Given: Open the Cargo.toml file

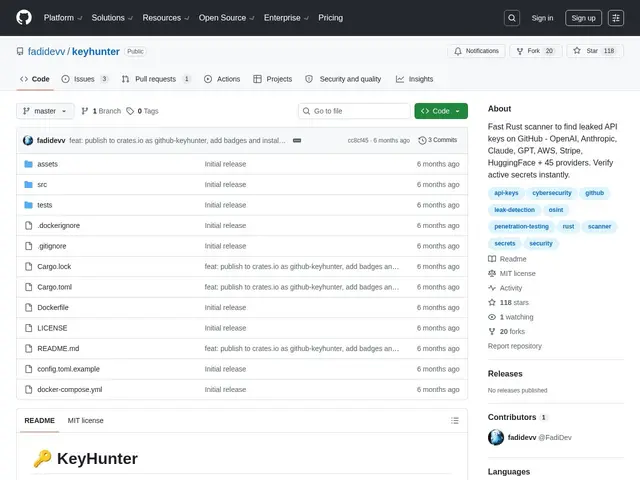Looking at the screenshot, I should [55, 287].
